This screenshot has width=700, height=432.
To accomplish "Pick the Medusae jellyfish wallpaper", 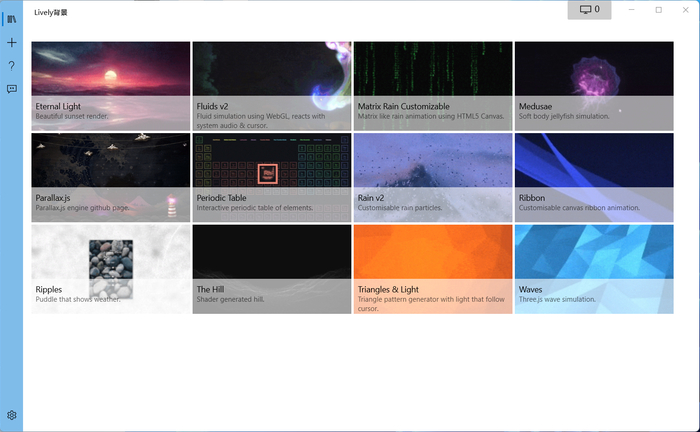I will (x=594, y=85).
